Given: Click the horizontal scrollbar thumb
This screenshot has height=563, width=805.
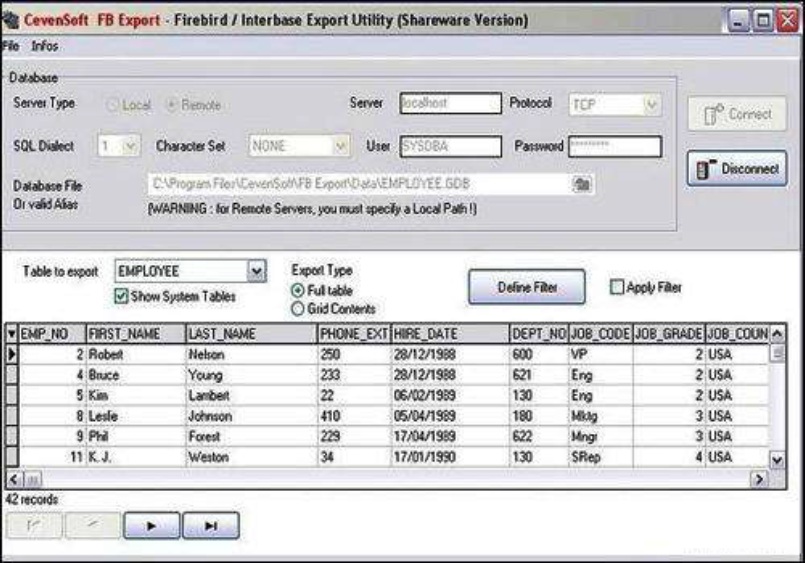Looking at the screenshot, I should click(33, 480).
